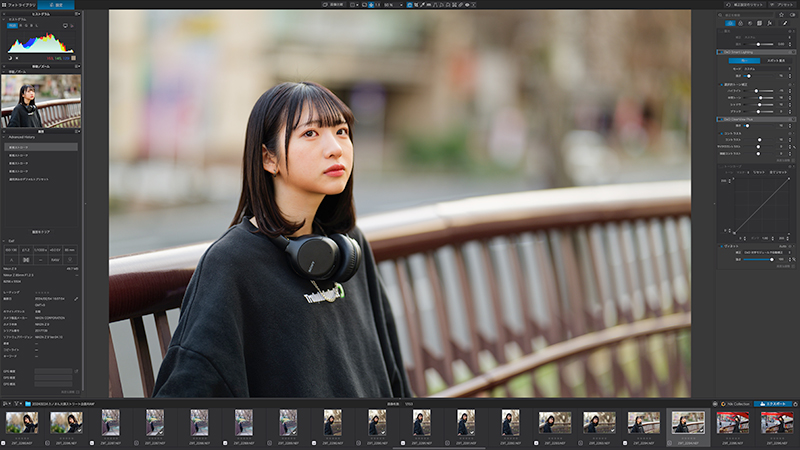800x450 pixels.
Task: Adjust the Exposure slider handle
Action: tap(758, 44)
